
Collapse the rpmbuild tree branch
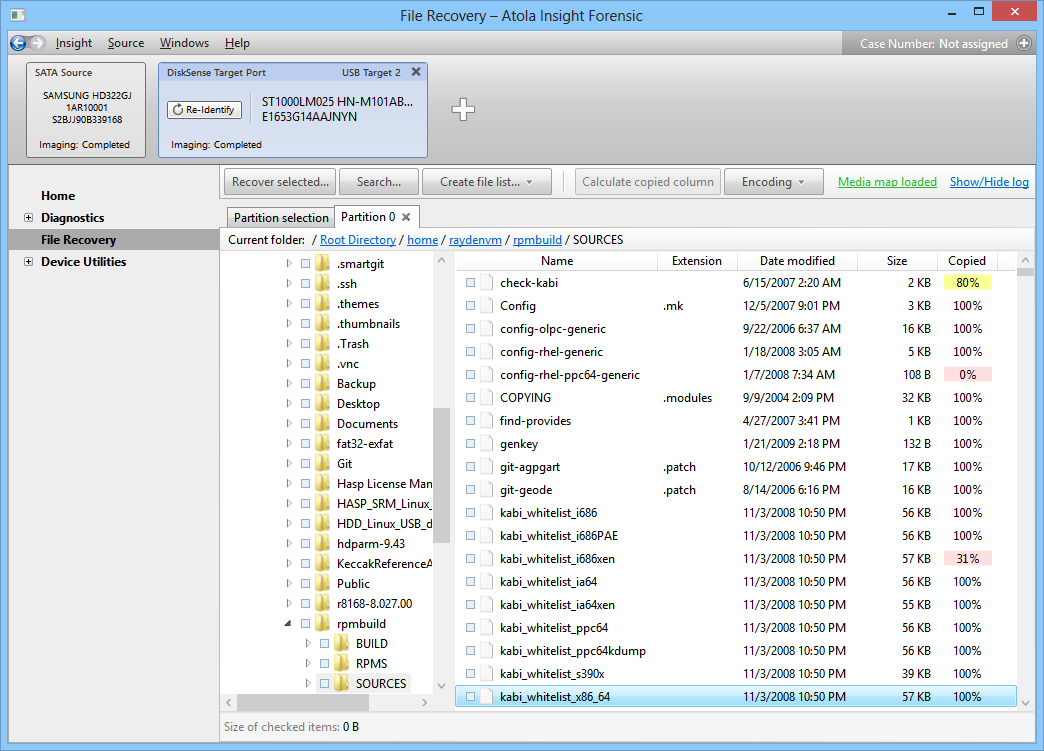pyautogui.click(x=289, y=623)
